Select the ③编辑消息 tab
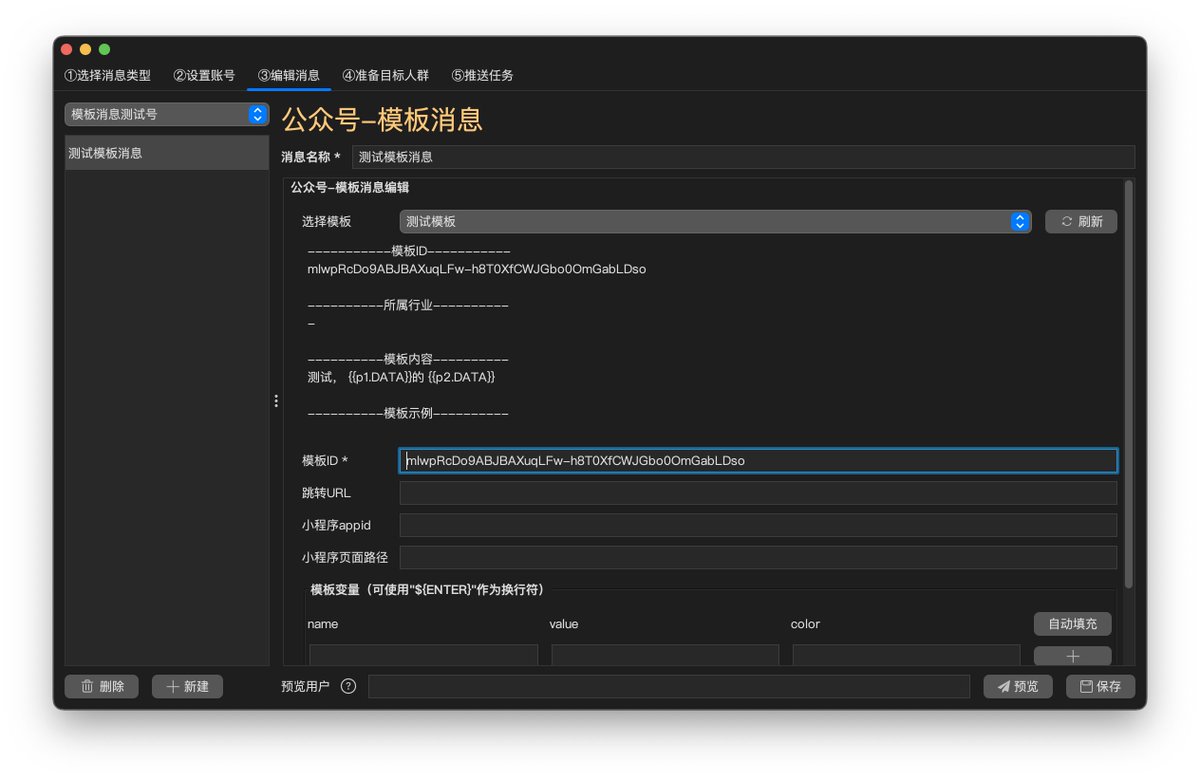 coord(289,75)
